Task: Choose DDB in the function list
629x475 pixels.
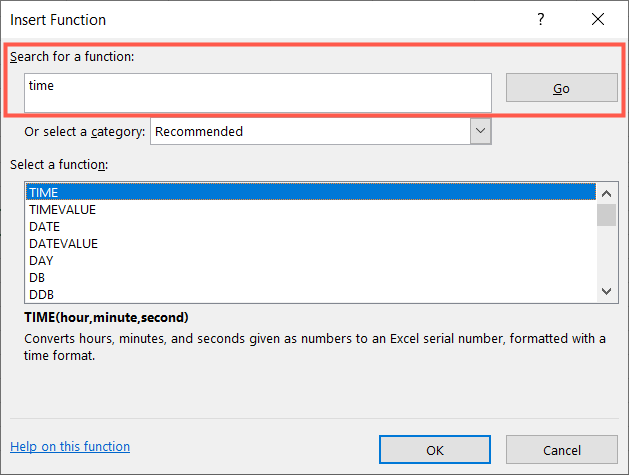Action: click(310, 294)
